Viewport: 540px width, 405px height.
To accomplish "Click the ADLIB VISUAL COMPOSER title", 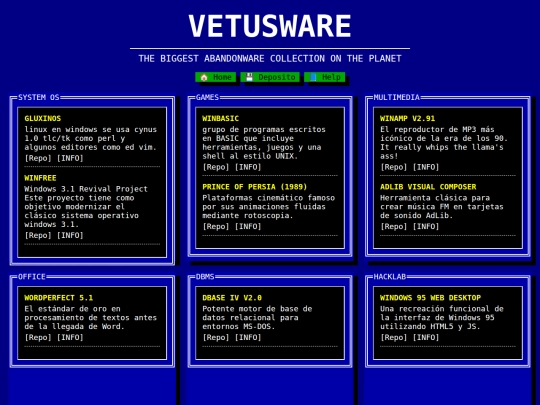I will click(428, 187).
